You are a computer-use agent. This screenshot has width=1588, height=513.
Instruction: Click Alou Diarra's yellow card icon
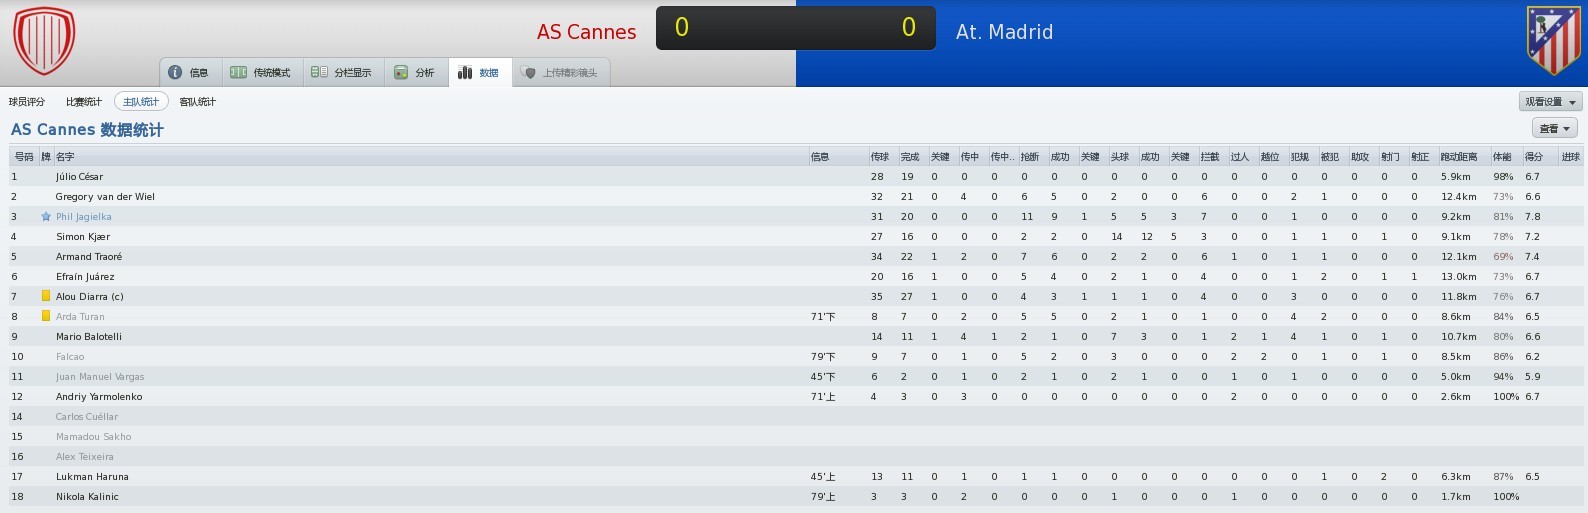pos(46,296)
